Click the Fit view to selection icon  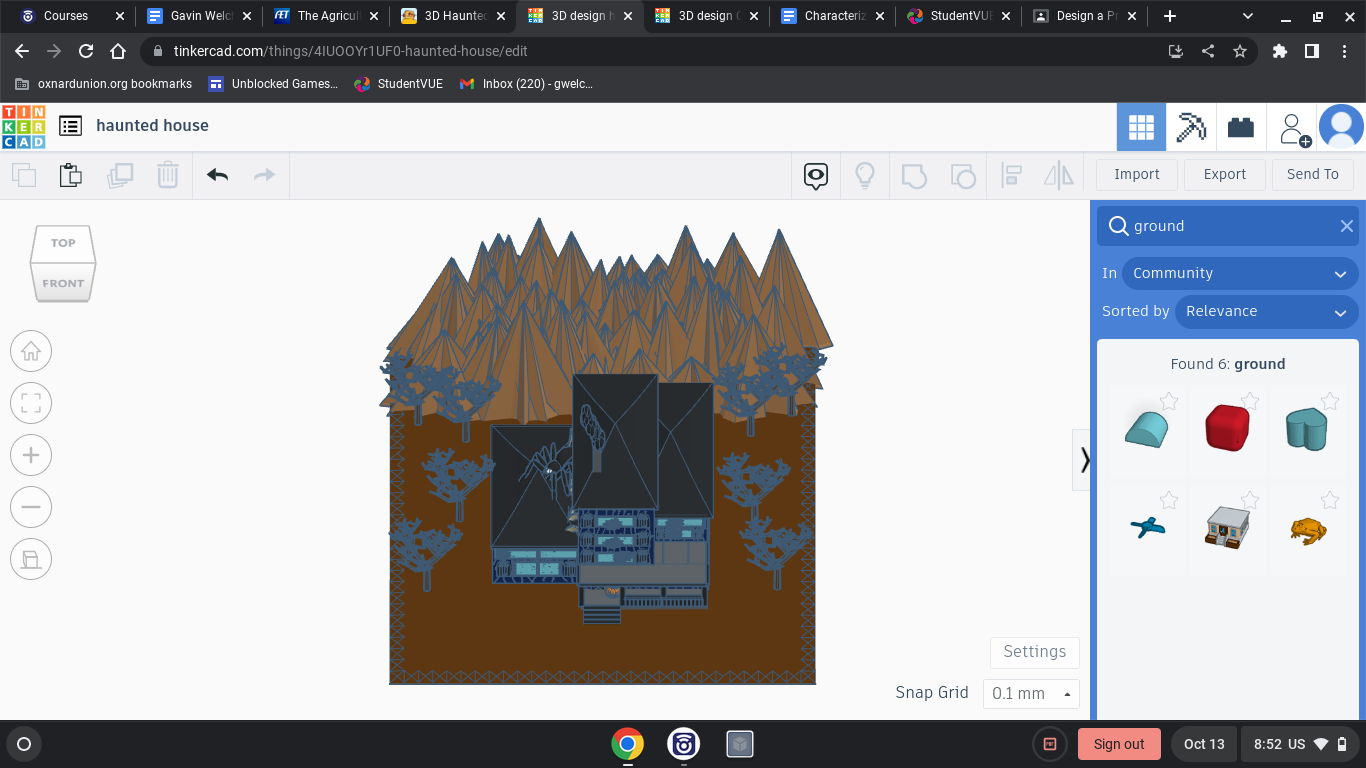[x=31, y=403]
